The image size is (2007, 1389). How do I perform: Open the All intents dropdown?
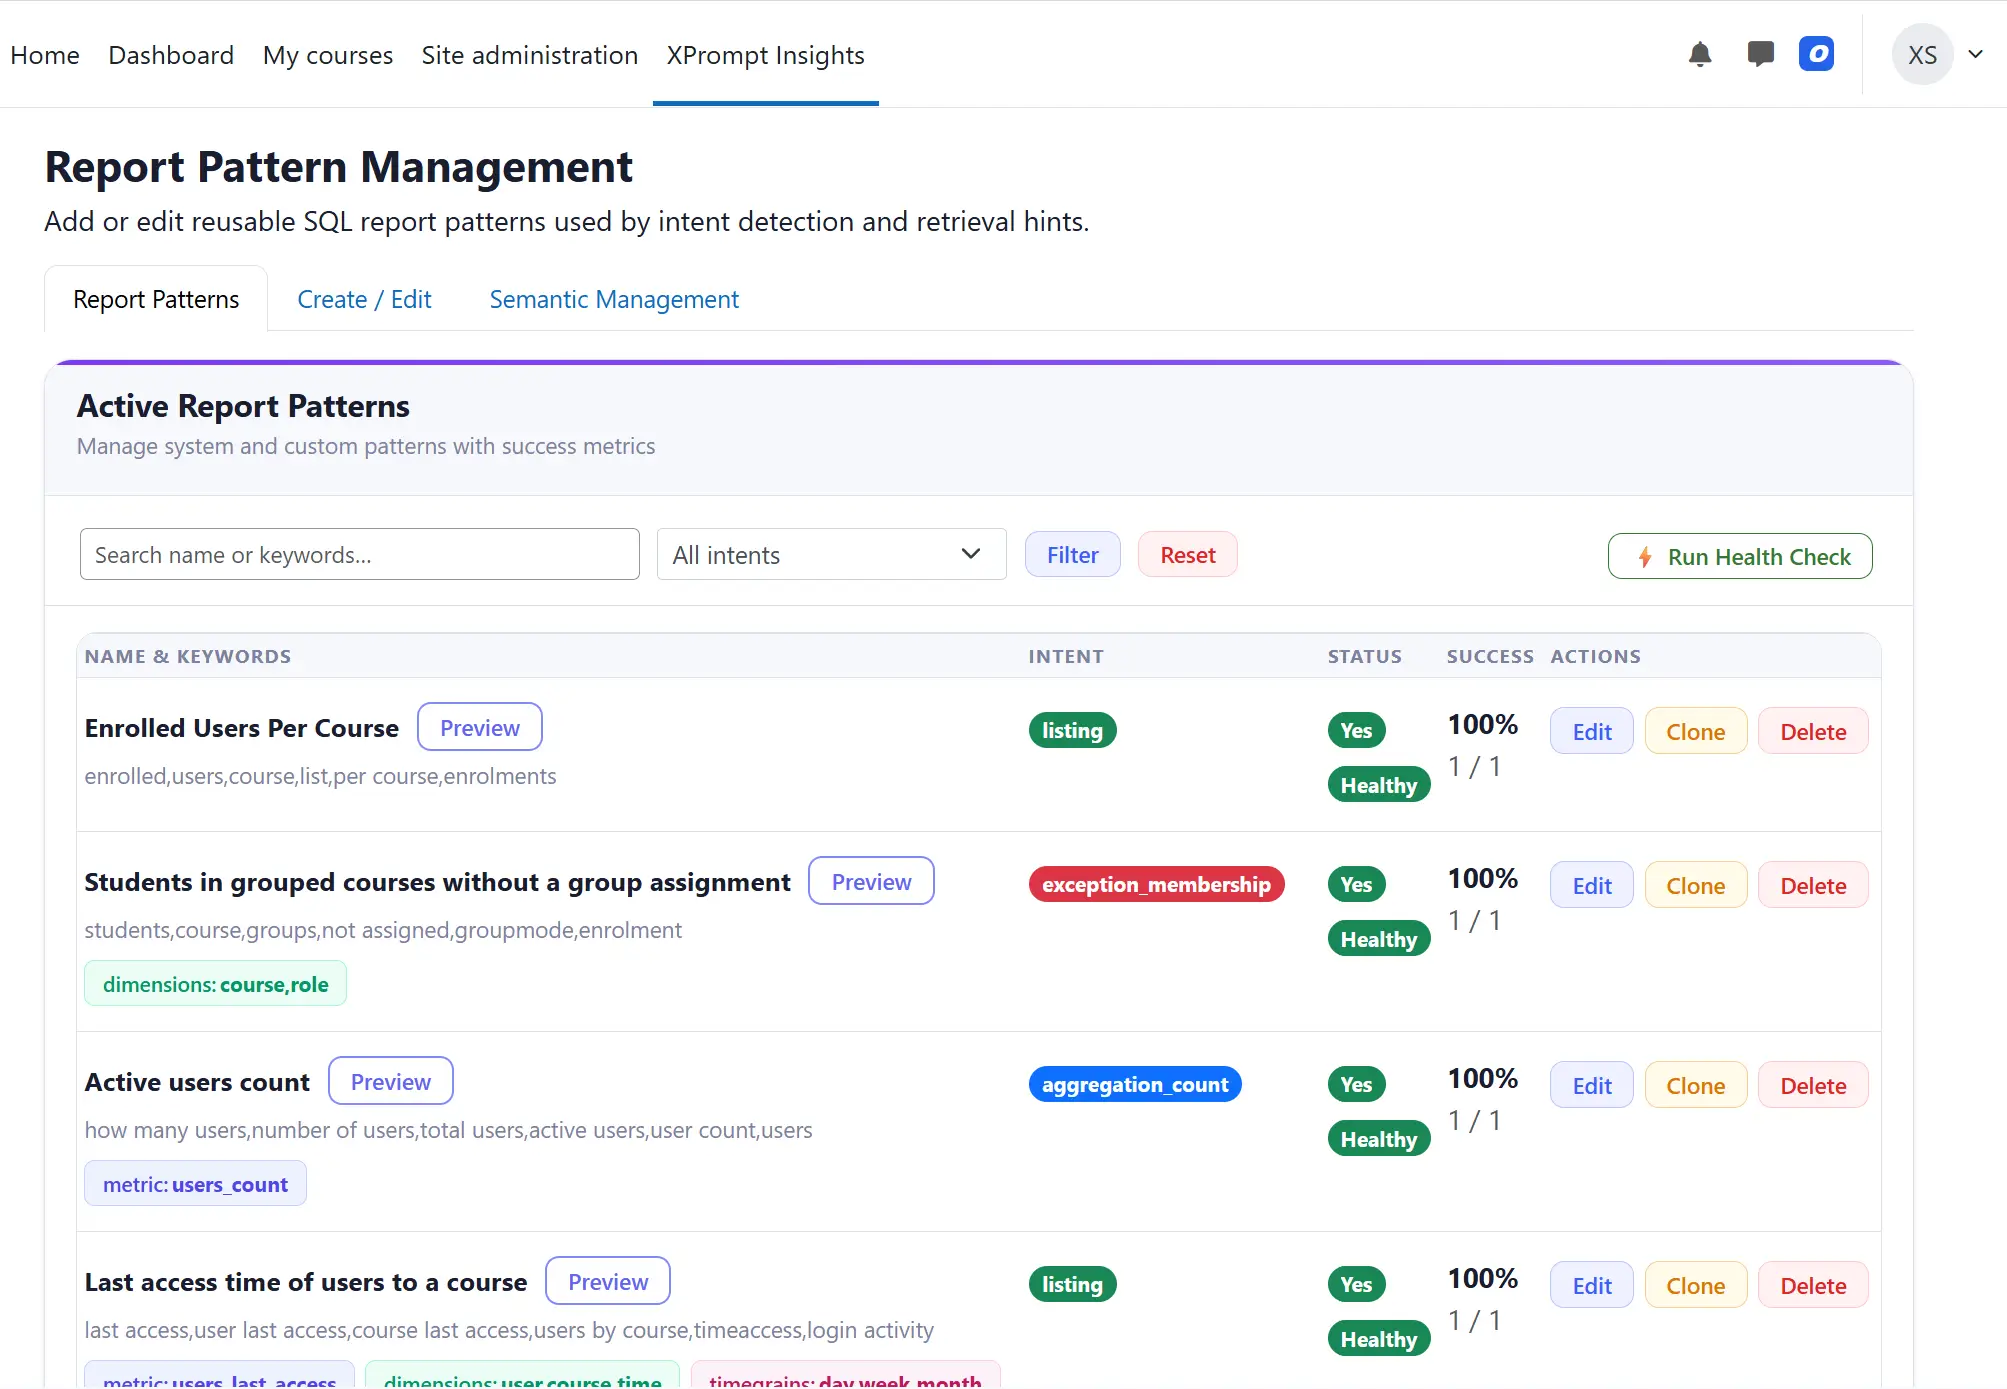831,554
